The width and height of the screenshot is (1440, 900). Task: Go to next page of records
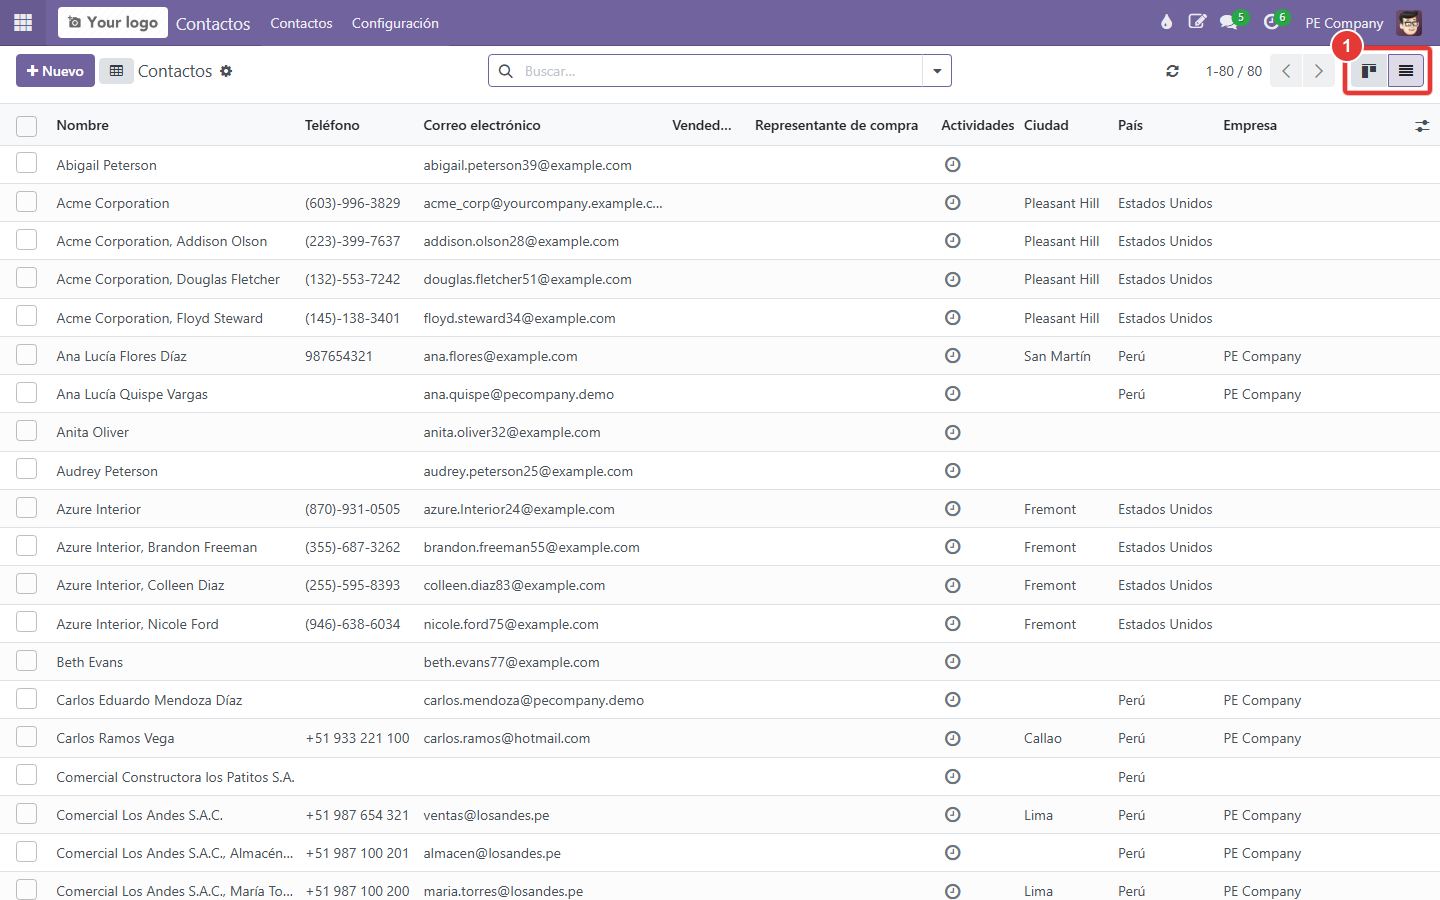point(1318,71)
